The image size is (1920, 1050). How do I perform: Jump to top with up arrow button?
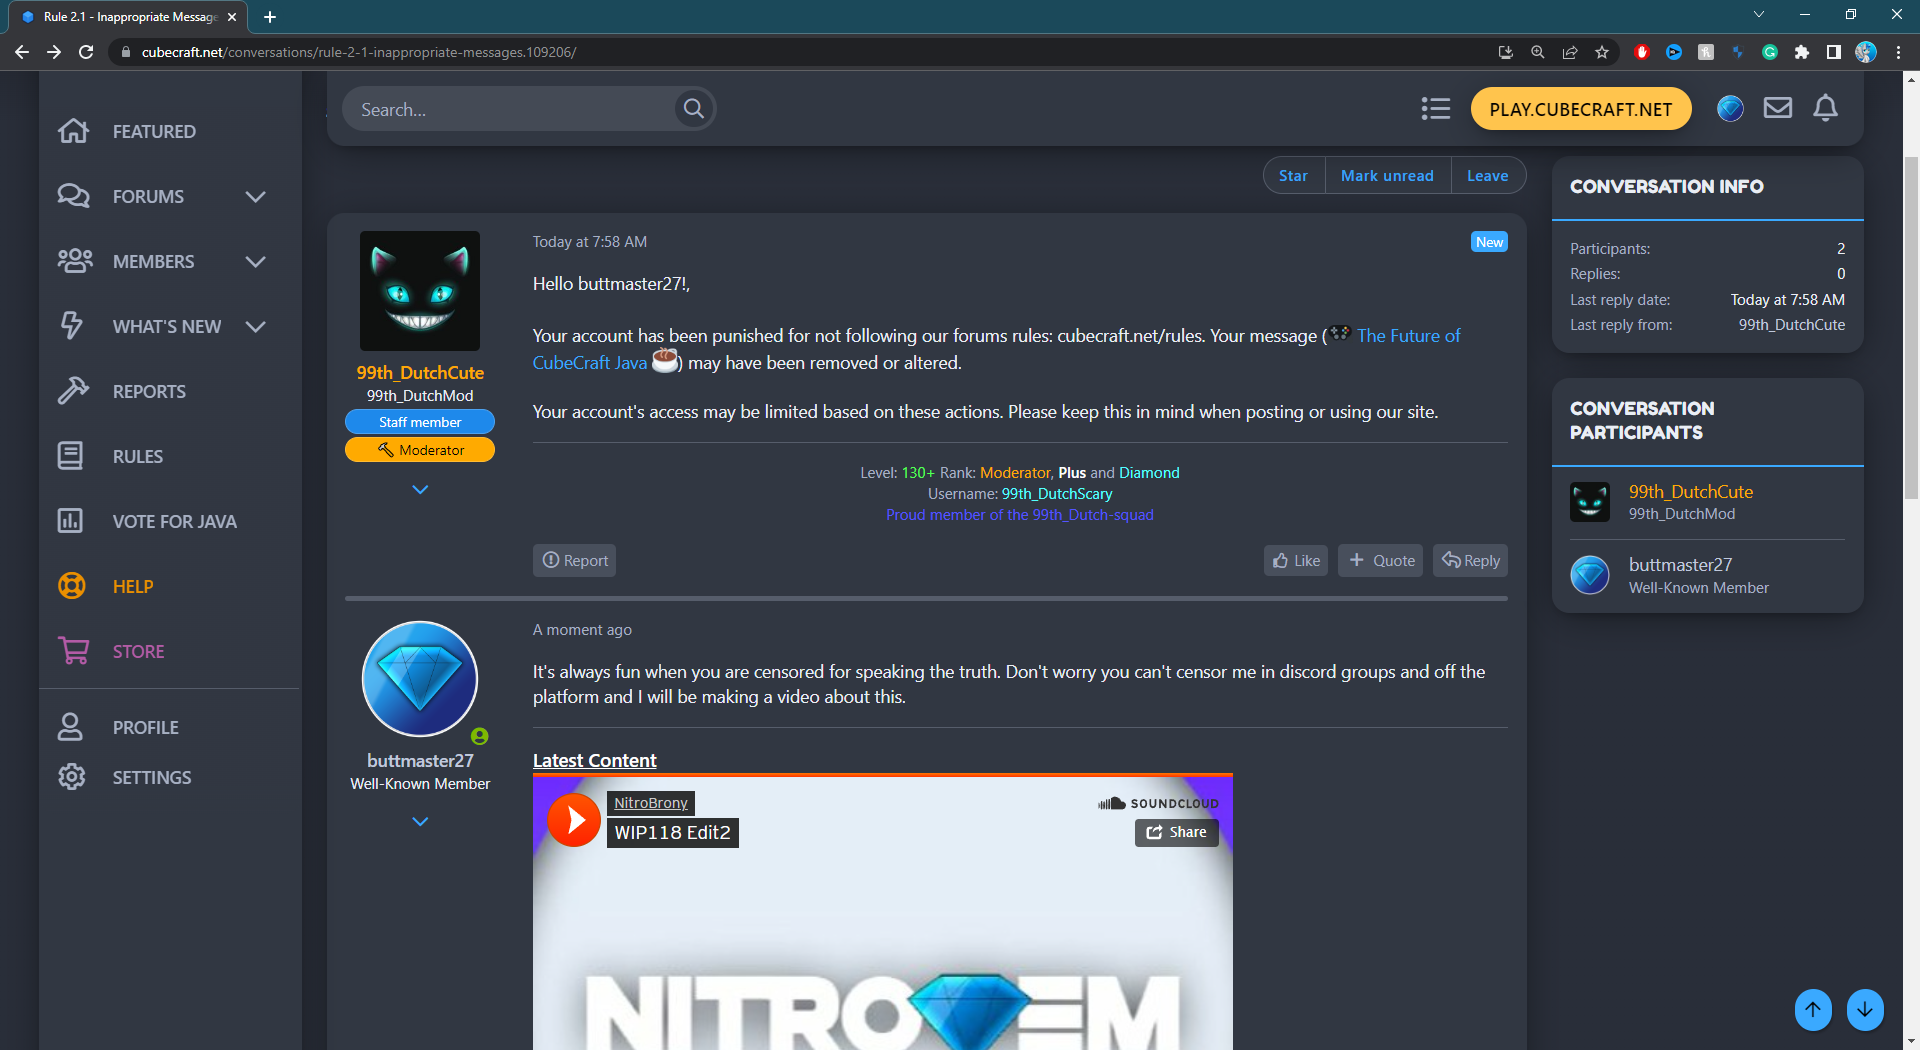[1813, 1010]
